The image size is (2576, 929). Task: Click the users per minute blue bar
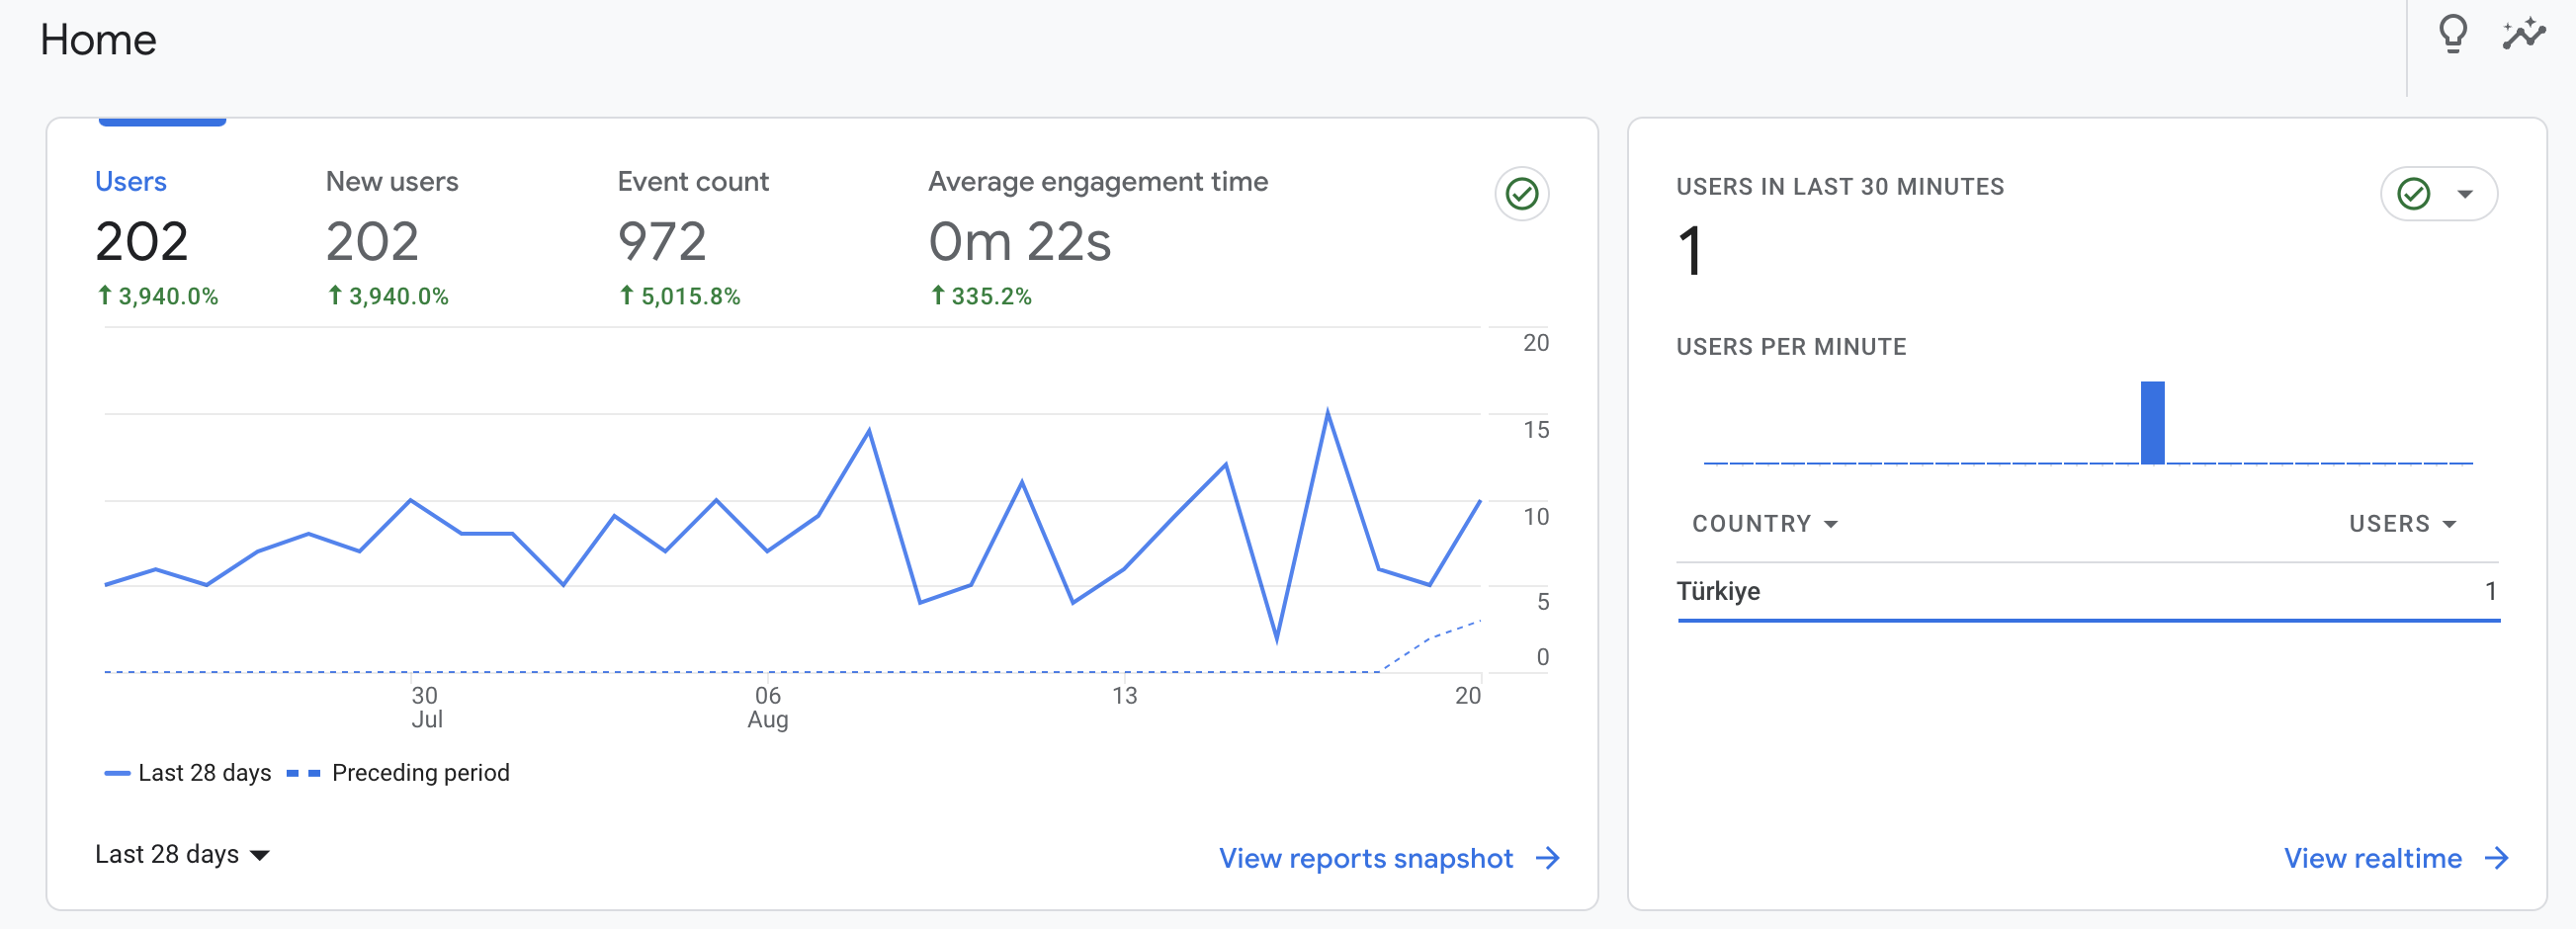click(x=2152, y=422)
